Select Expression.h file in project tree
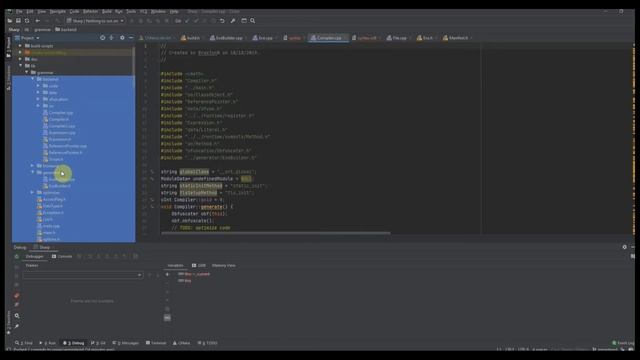Viewport: 640px width, 360px height. click(57, 139)
